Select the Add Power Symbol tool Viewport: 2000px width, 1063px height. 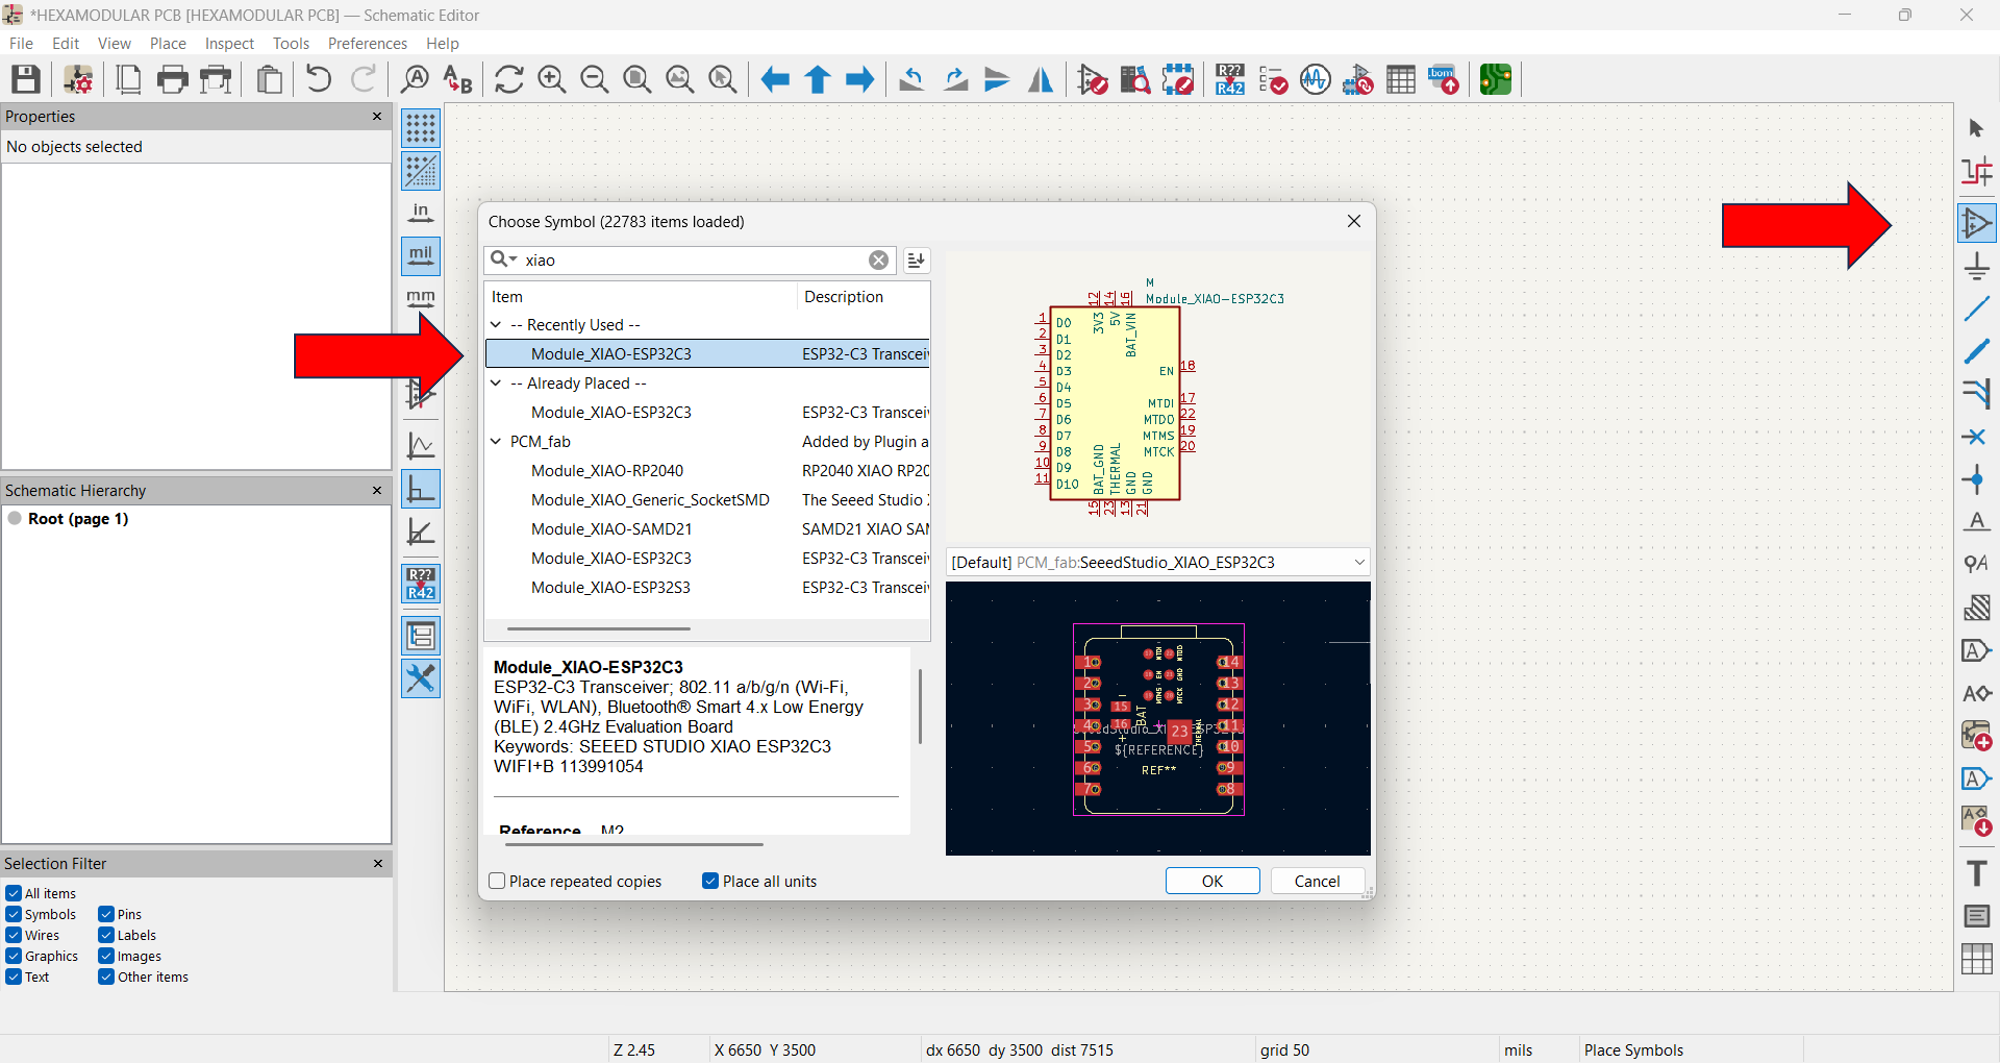1976,266
